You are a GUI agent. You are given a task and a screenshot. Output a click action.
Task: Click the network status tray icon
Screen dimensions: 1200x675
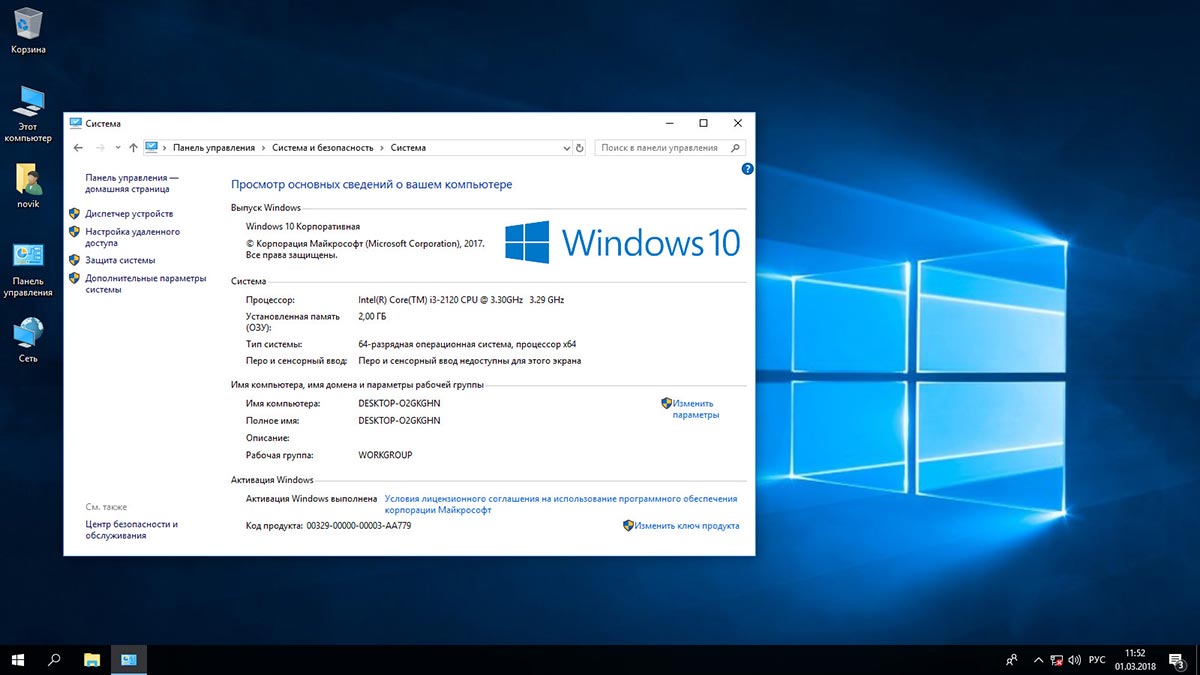(x=1056, y=660)
